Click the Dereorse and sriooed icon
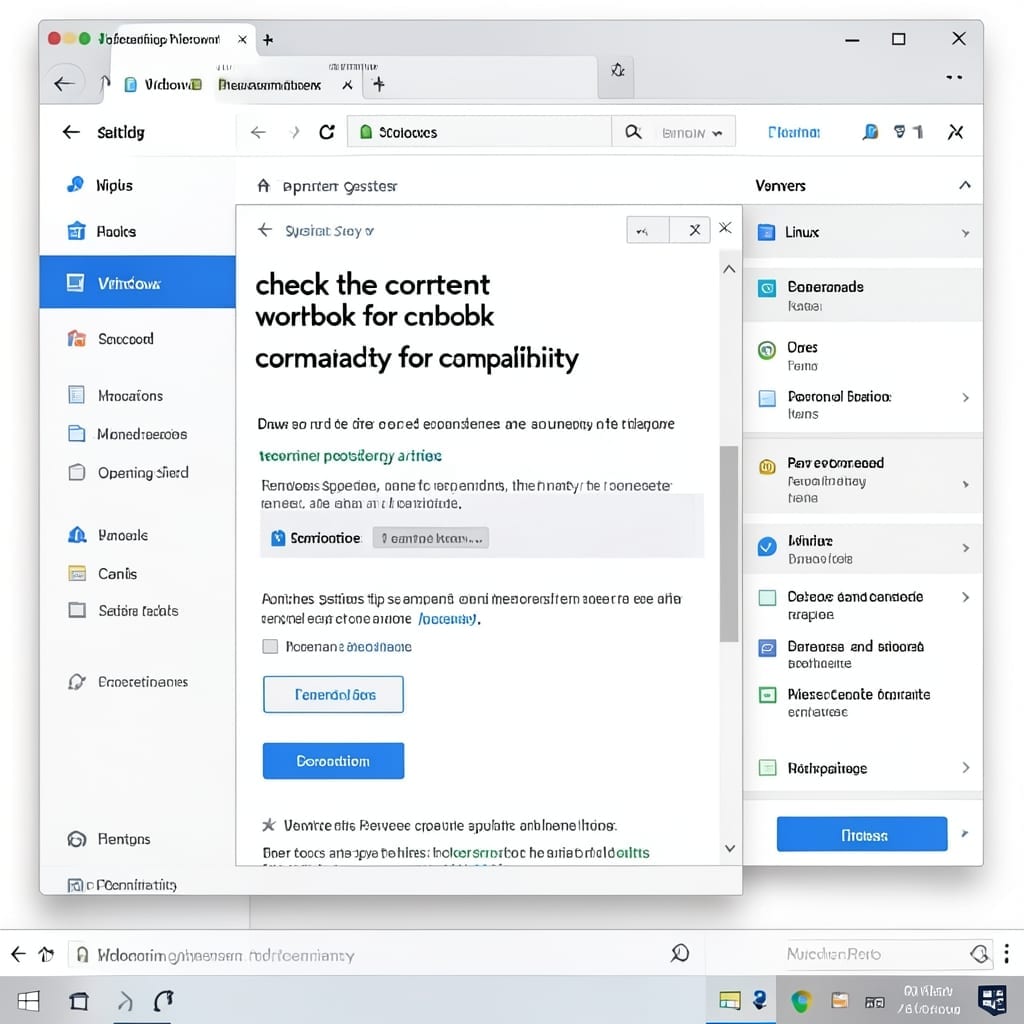 [767, 648]
